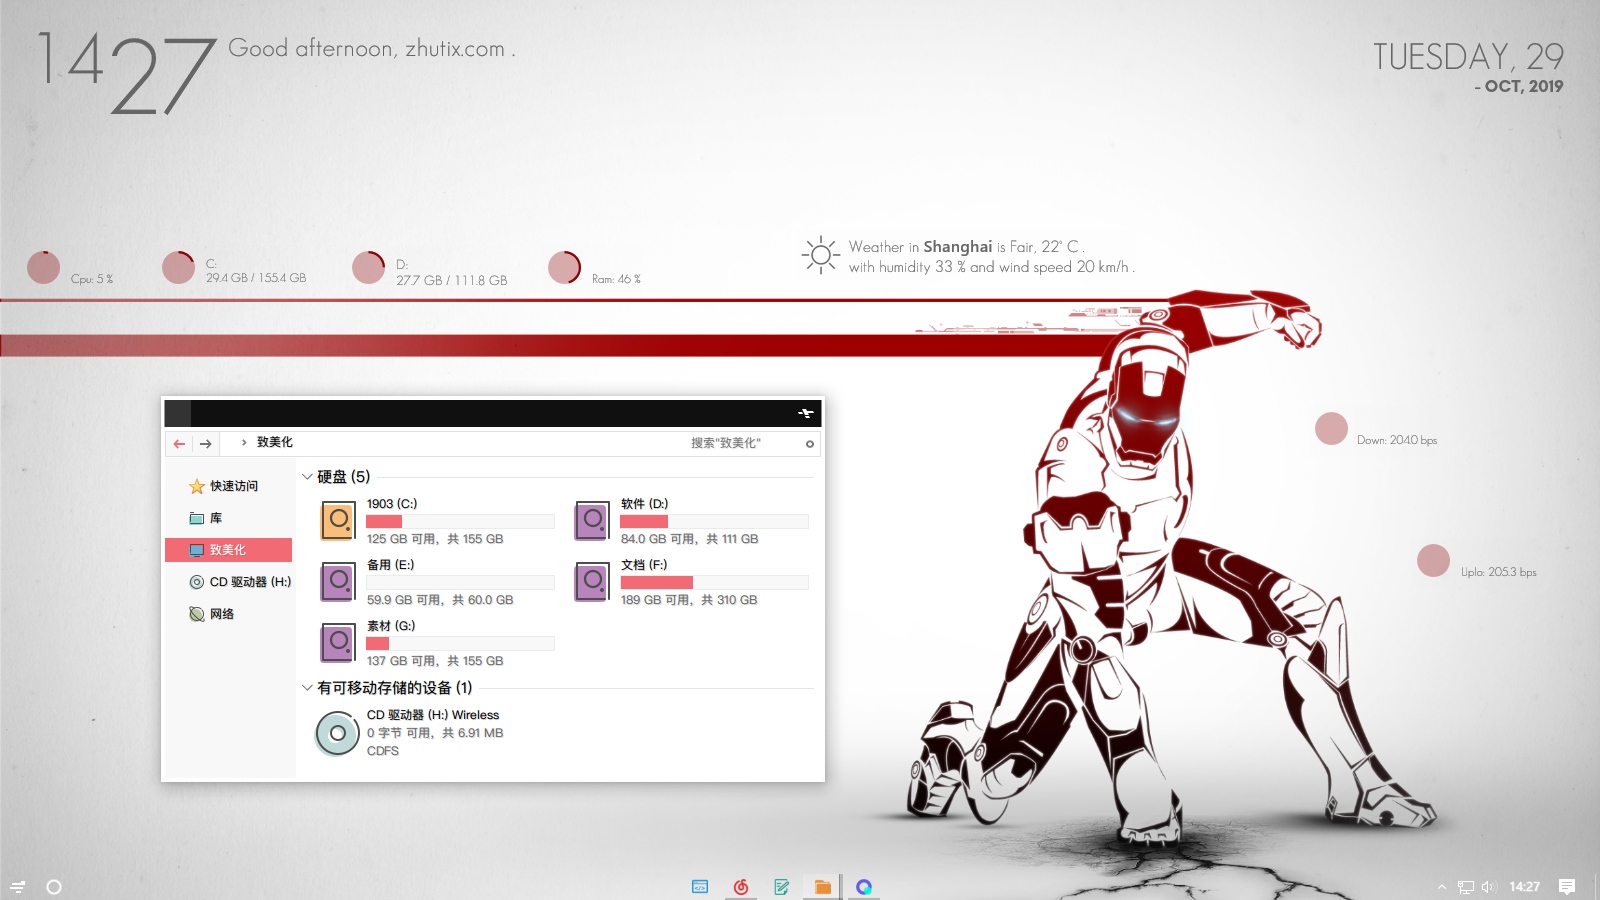This screenshot has width=1600, height=900.
Task: Open the CD 驱动器 (H:) Wireless disc
Action: 338,733
